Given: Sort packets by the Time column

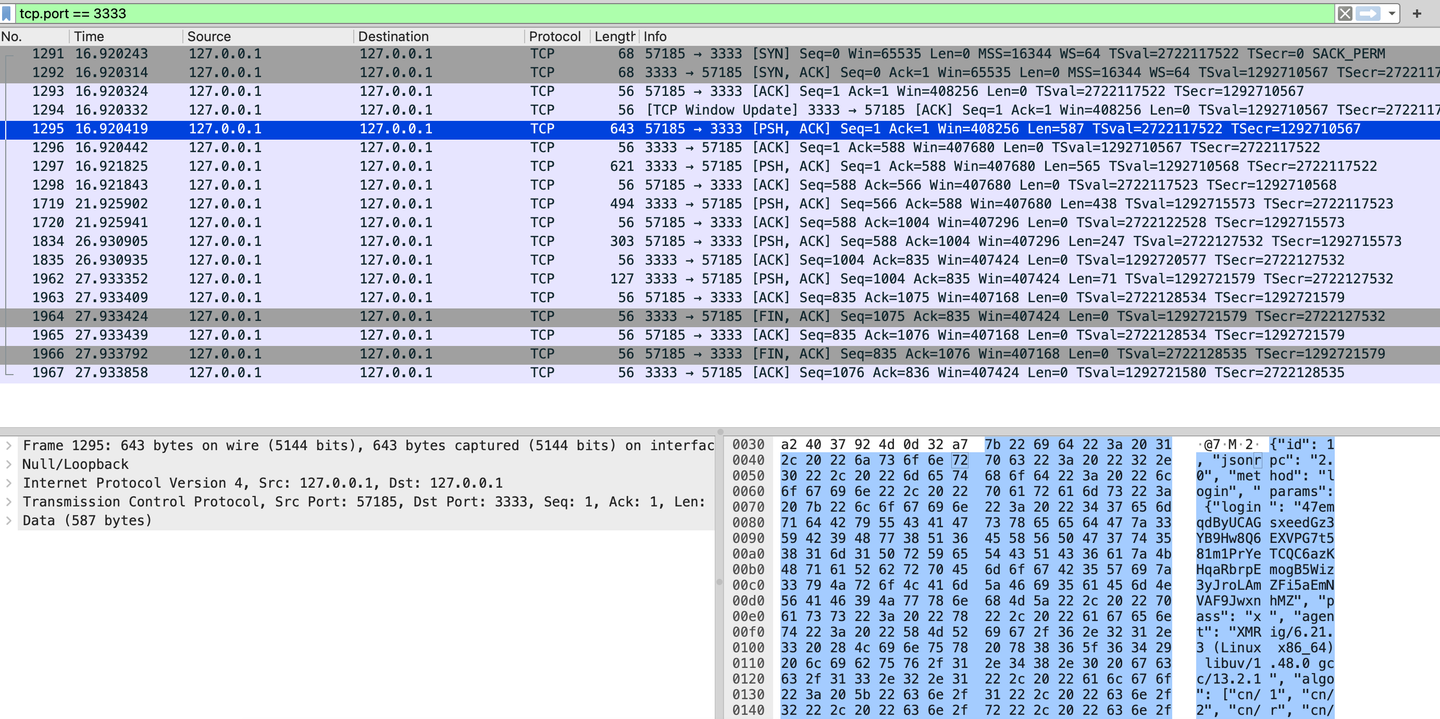Looking at the screenshot, I should point(89,36).
